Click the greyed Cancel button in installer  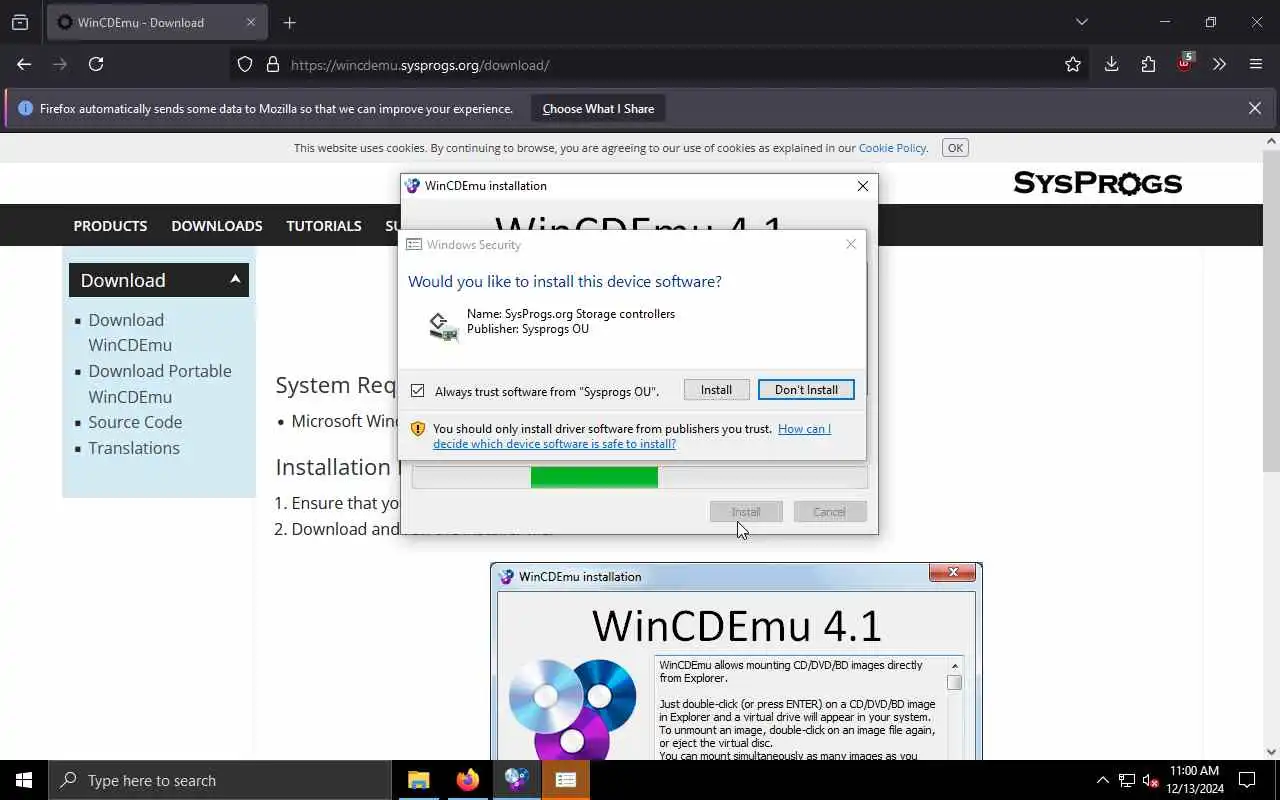pos(829,512)
